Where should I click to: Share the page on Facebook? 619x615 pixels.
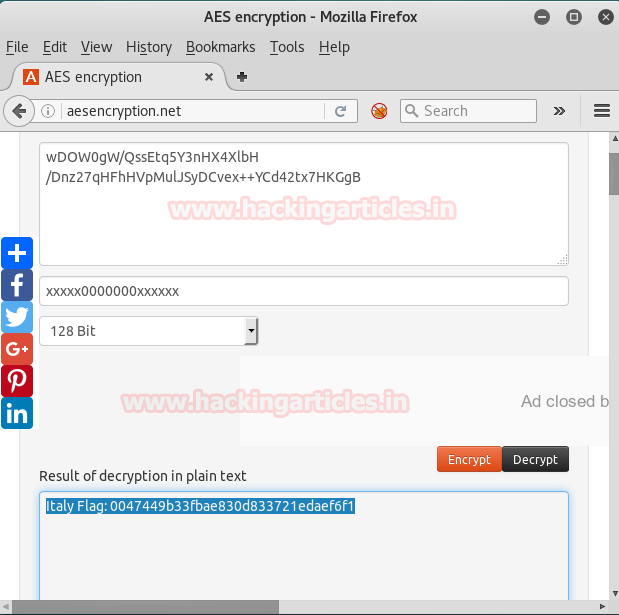(17, 285)
